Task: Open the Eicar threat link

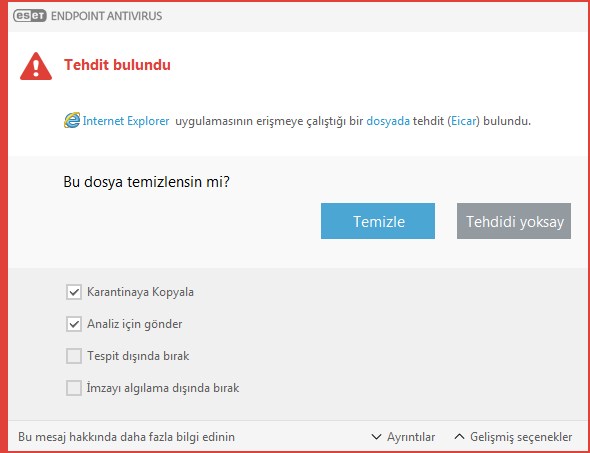Action: [x=464, y=121]
